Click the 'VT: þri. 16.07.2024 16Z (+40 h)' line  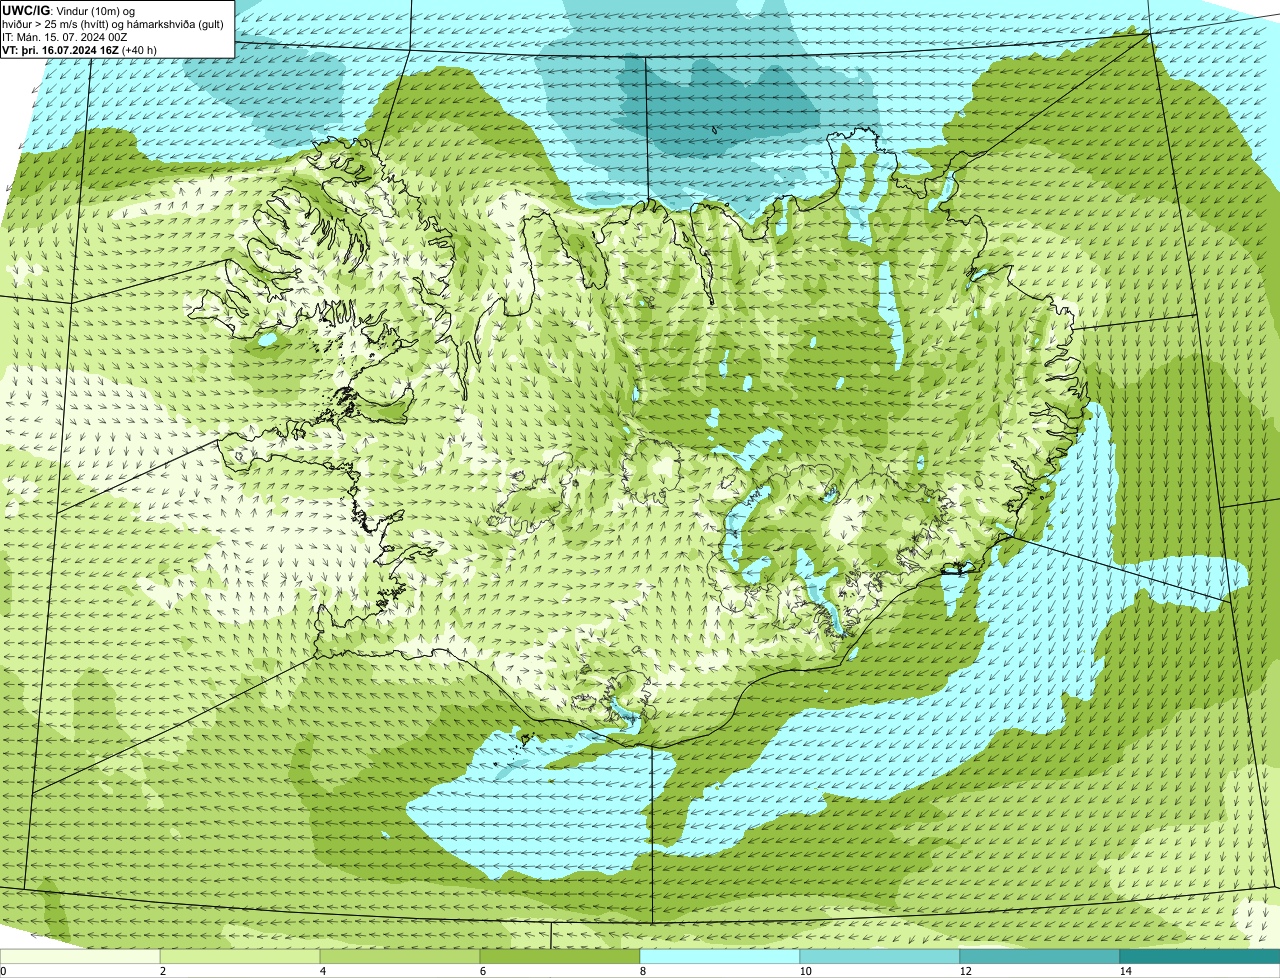(x=79, y=49)
